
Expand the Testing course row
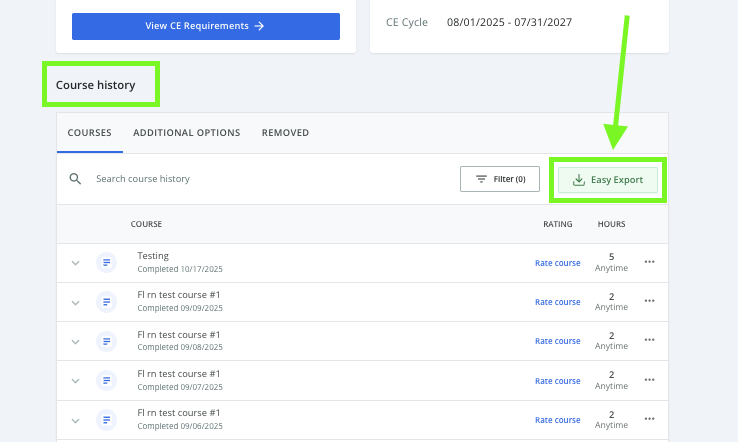pyautogui.click(x=75, y=263)
